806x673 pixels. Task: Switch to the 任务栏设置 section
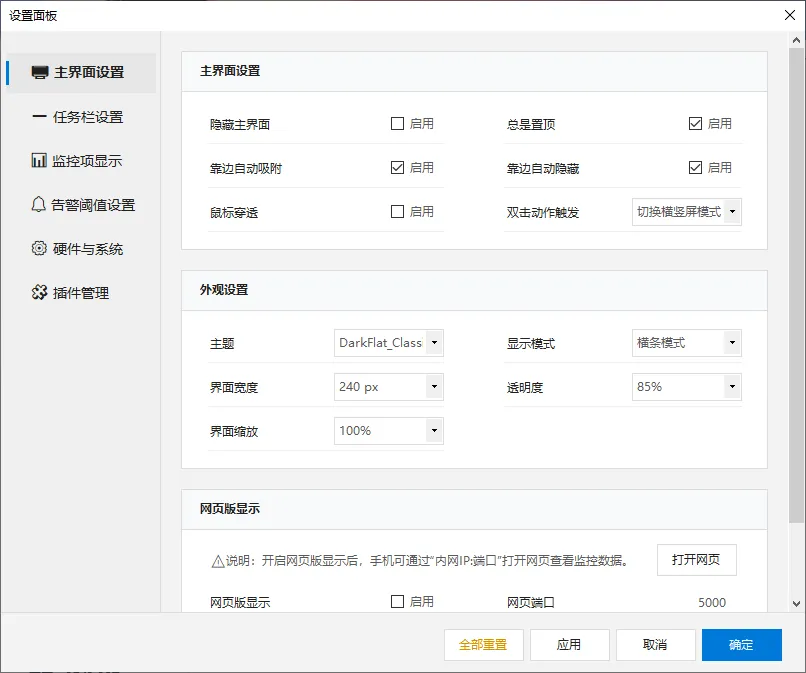[90, 116]
